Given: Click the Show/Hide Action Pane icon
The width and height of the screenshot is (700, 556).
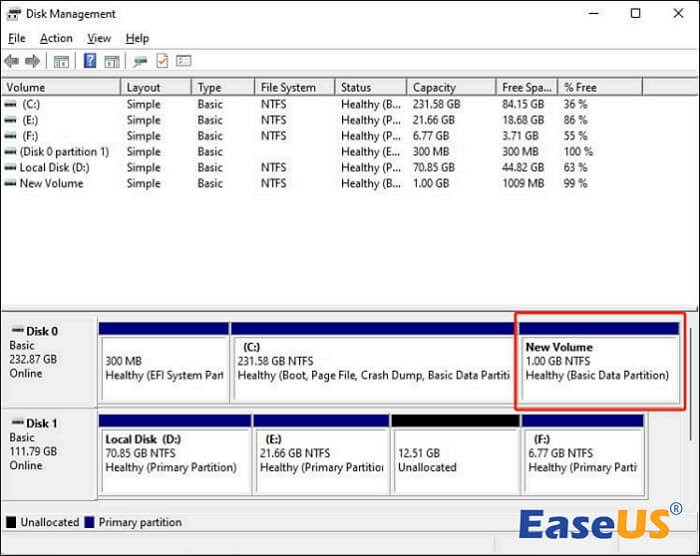Looking at the screenshot, I should [111, 62].
